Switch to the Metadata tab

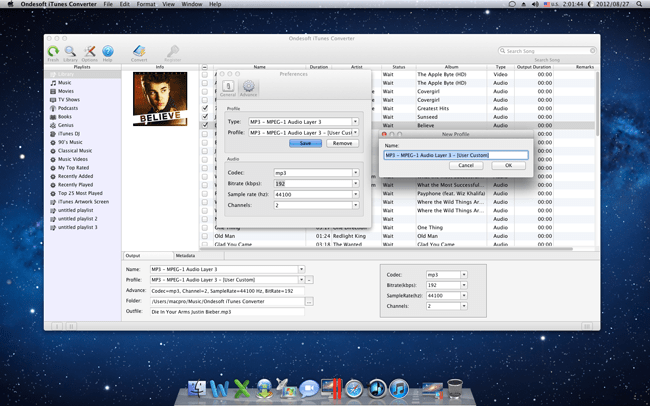point(199,256)
